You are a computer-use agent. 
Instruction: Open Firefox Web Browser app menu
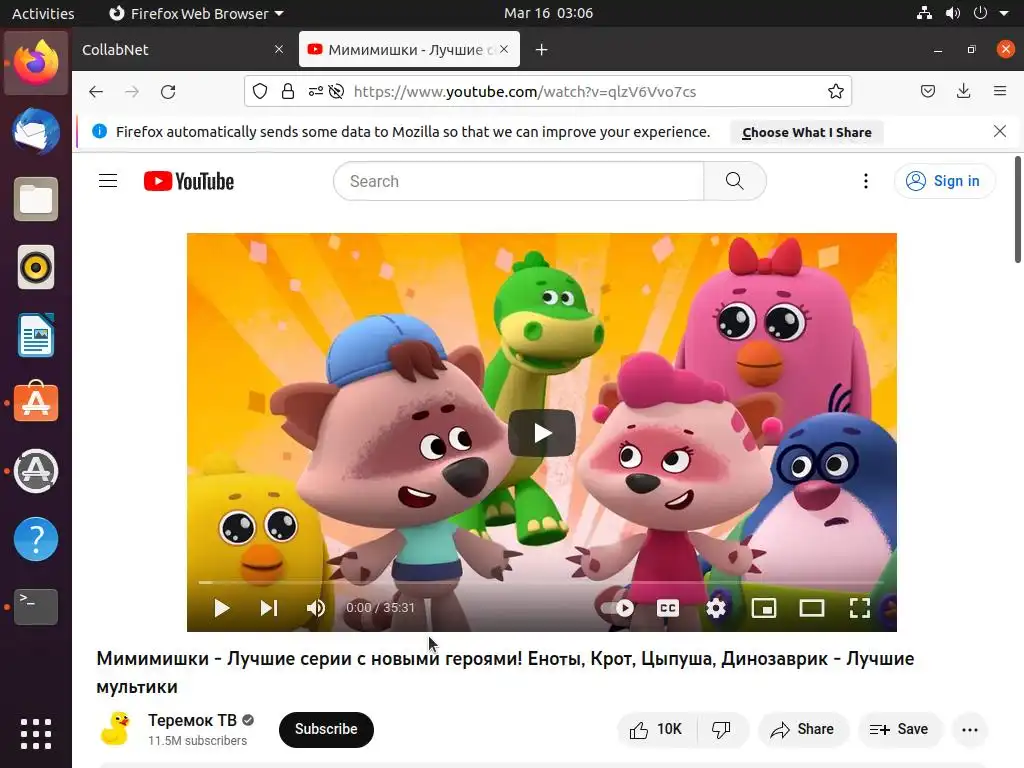click(196, 13)
